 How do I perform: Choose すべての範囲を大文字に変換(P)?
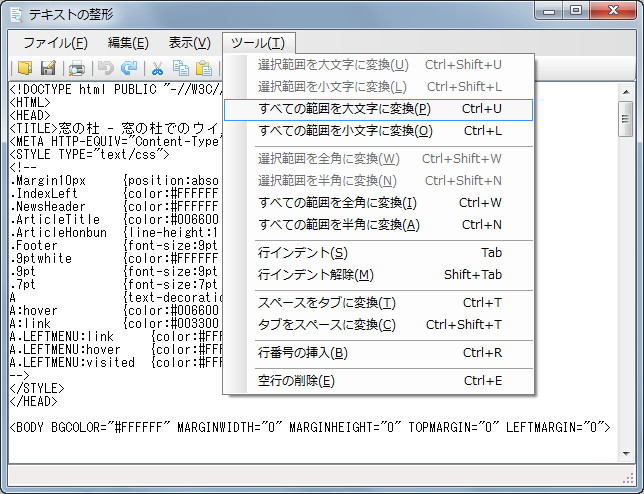click(378, 110)
